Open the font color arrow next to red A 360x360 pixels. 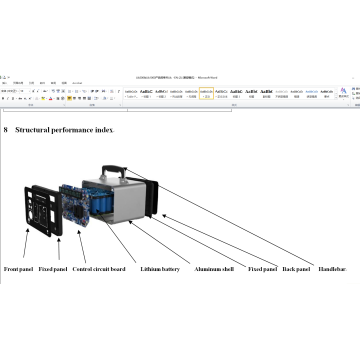(54, 99)
